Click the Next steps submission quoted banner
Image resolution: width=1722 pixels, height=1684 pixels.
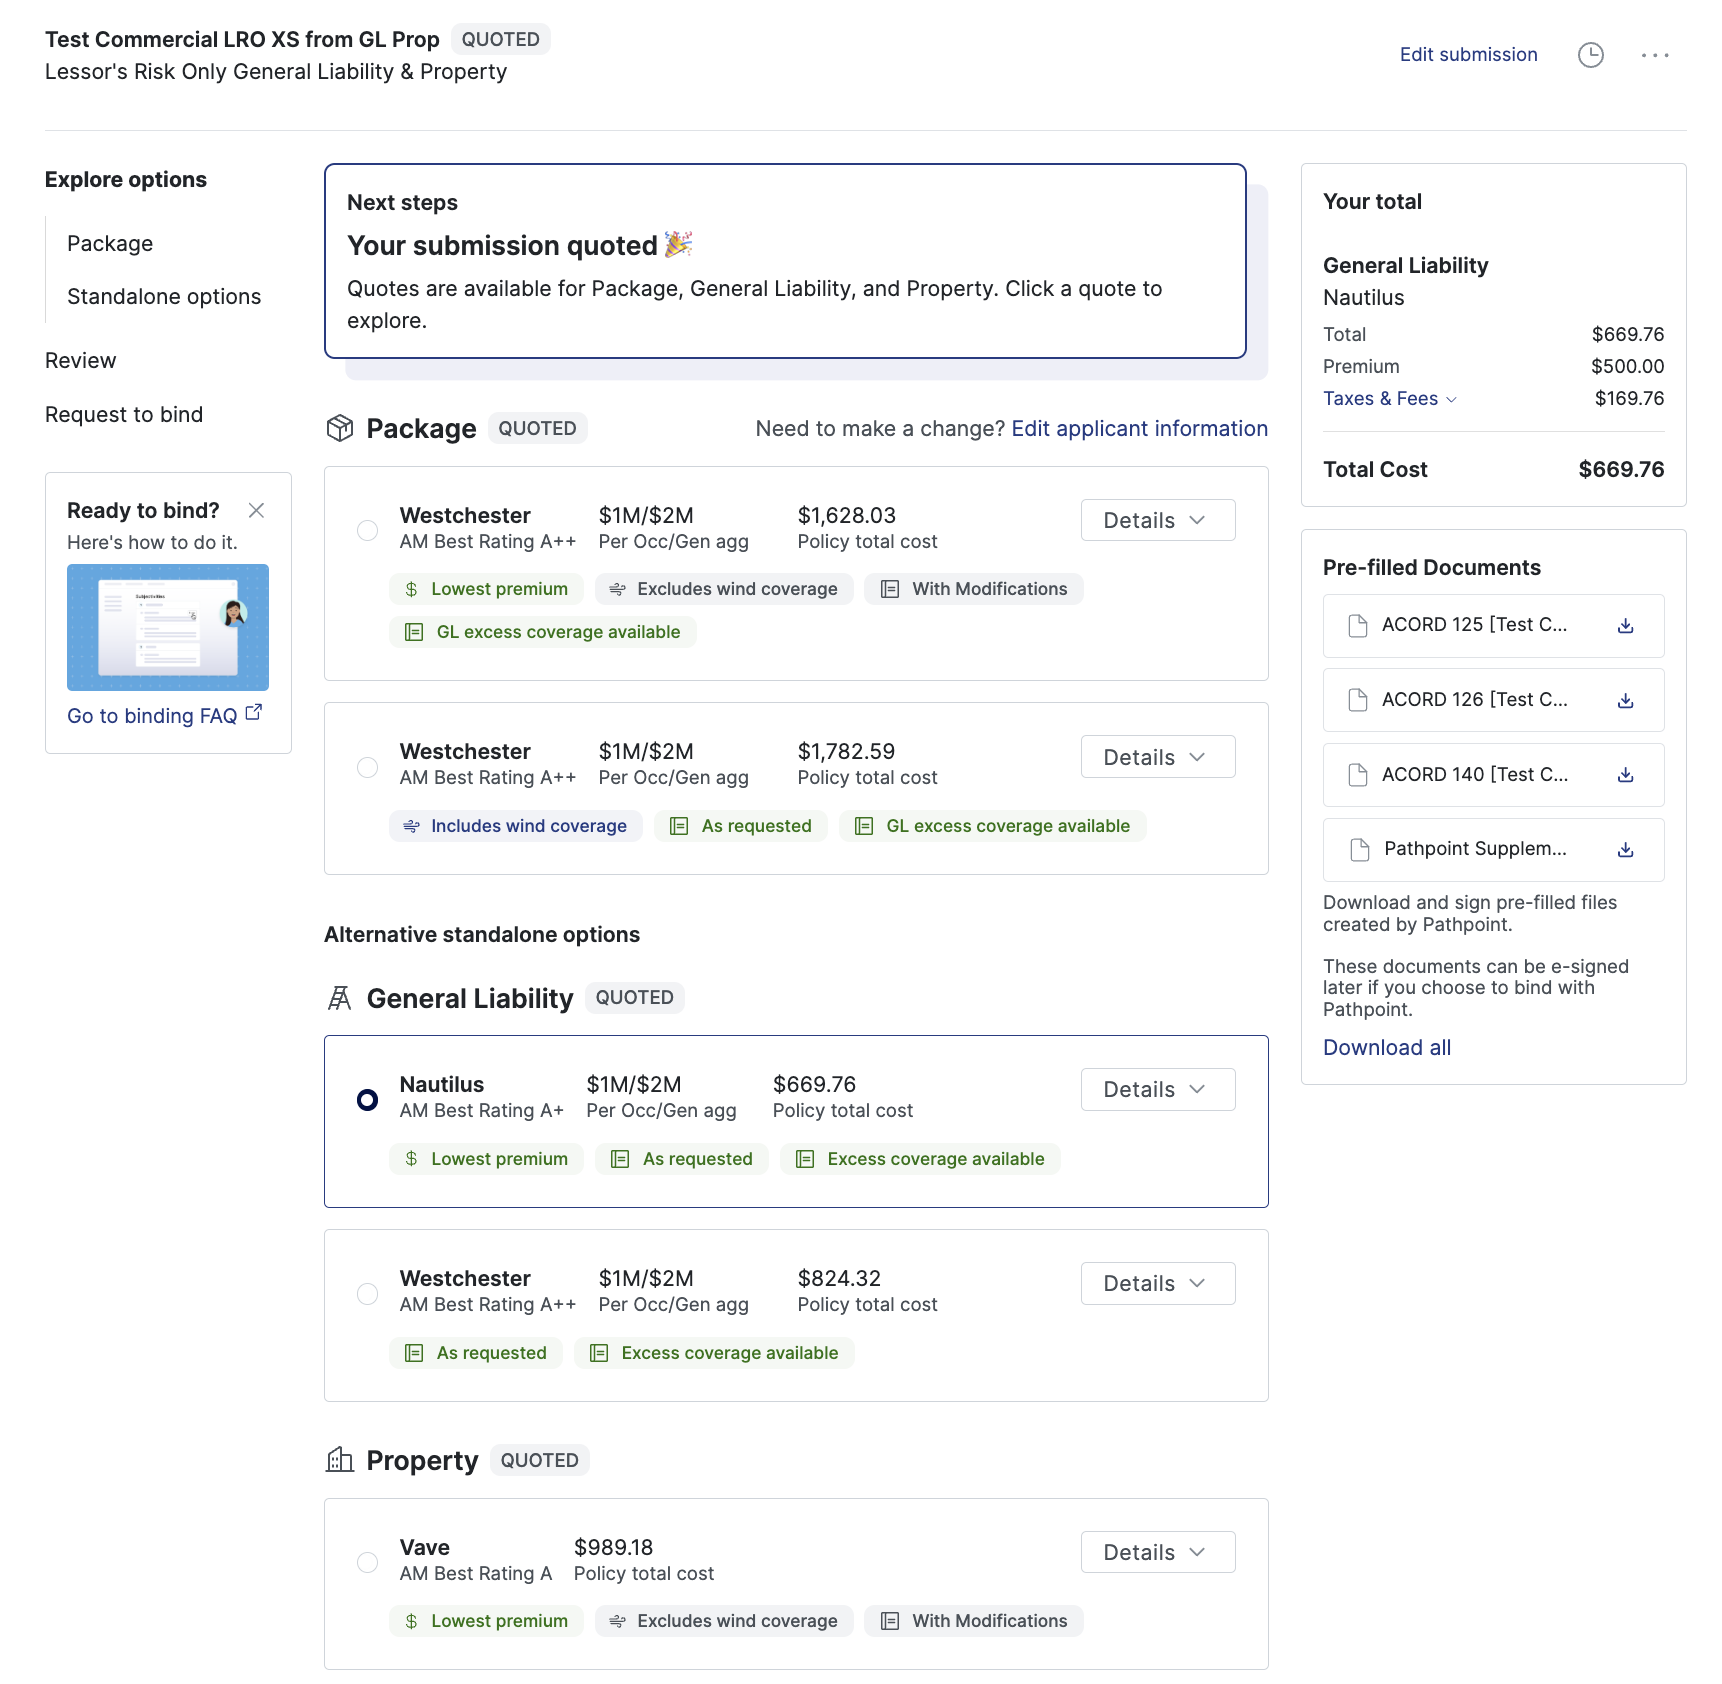click(785, 261)
